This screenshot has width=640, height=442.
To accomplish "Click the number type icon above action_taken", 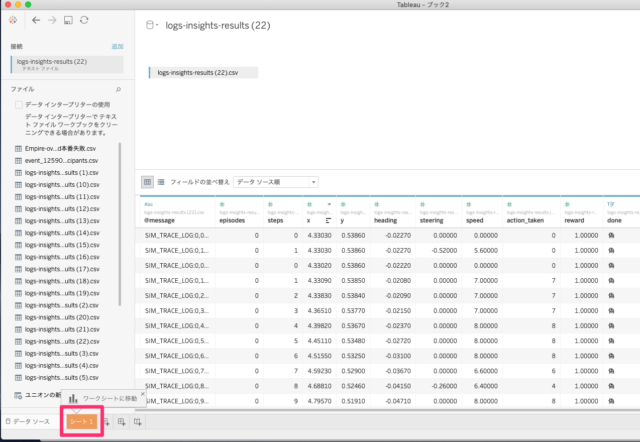I will [x=509, y=204].
